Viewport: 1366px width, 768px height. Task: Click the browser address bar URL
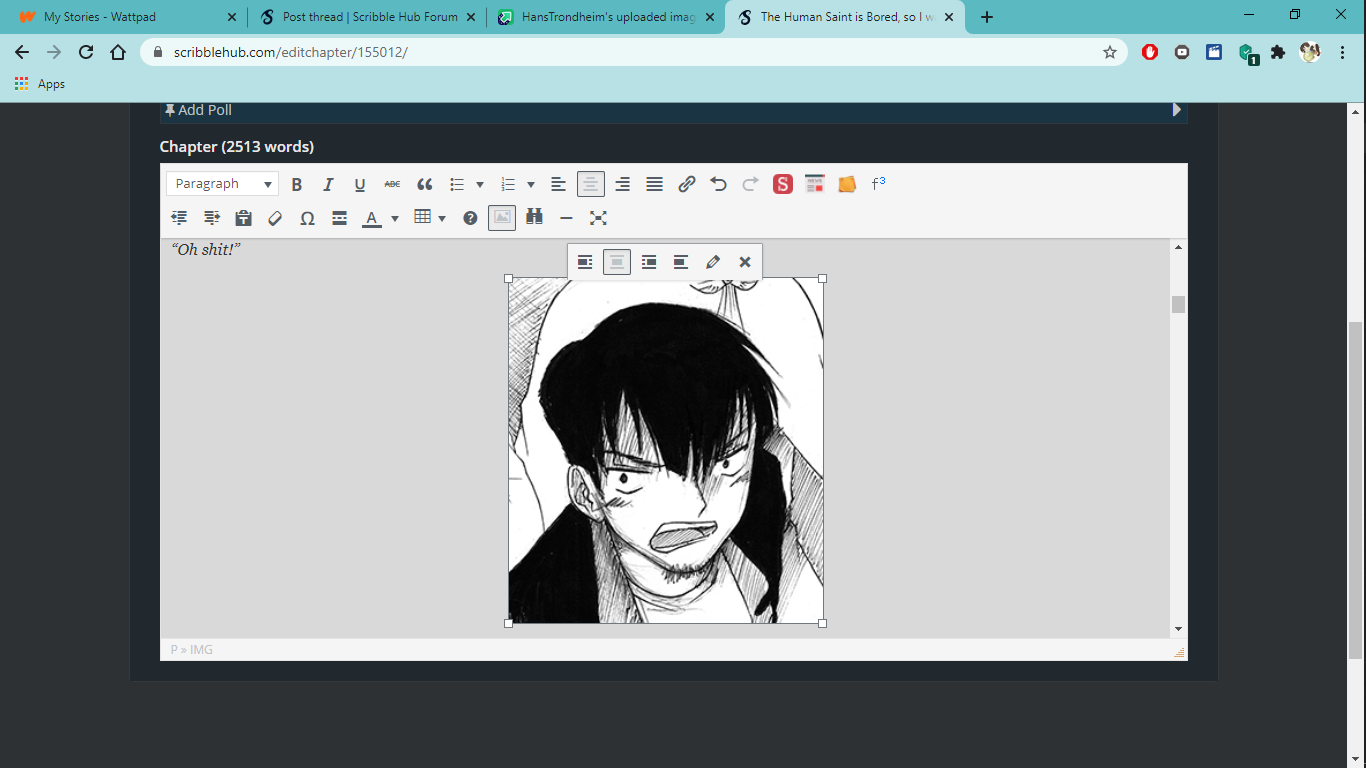tap(600, 52)
